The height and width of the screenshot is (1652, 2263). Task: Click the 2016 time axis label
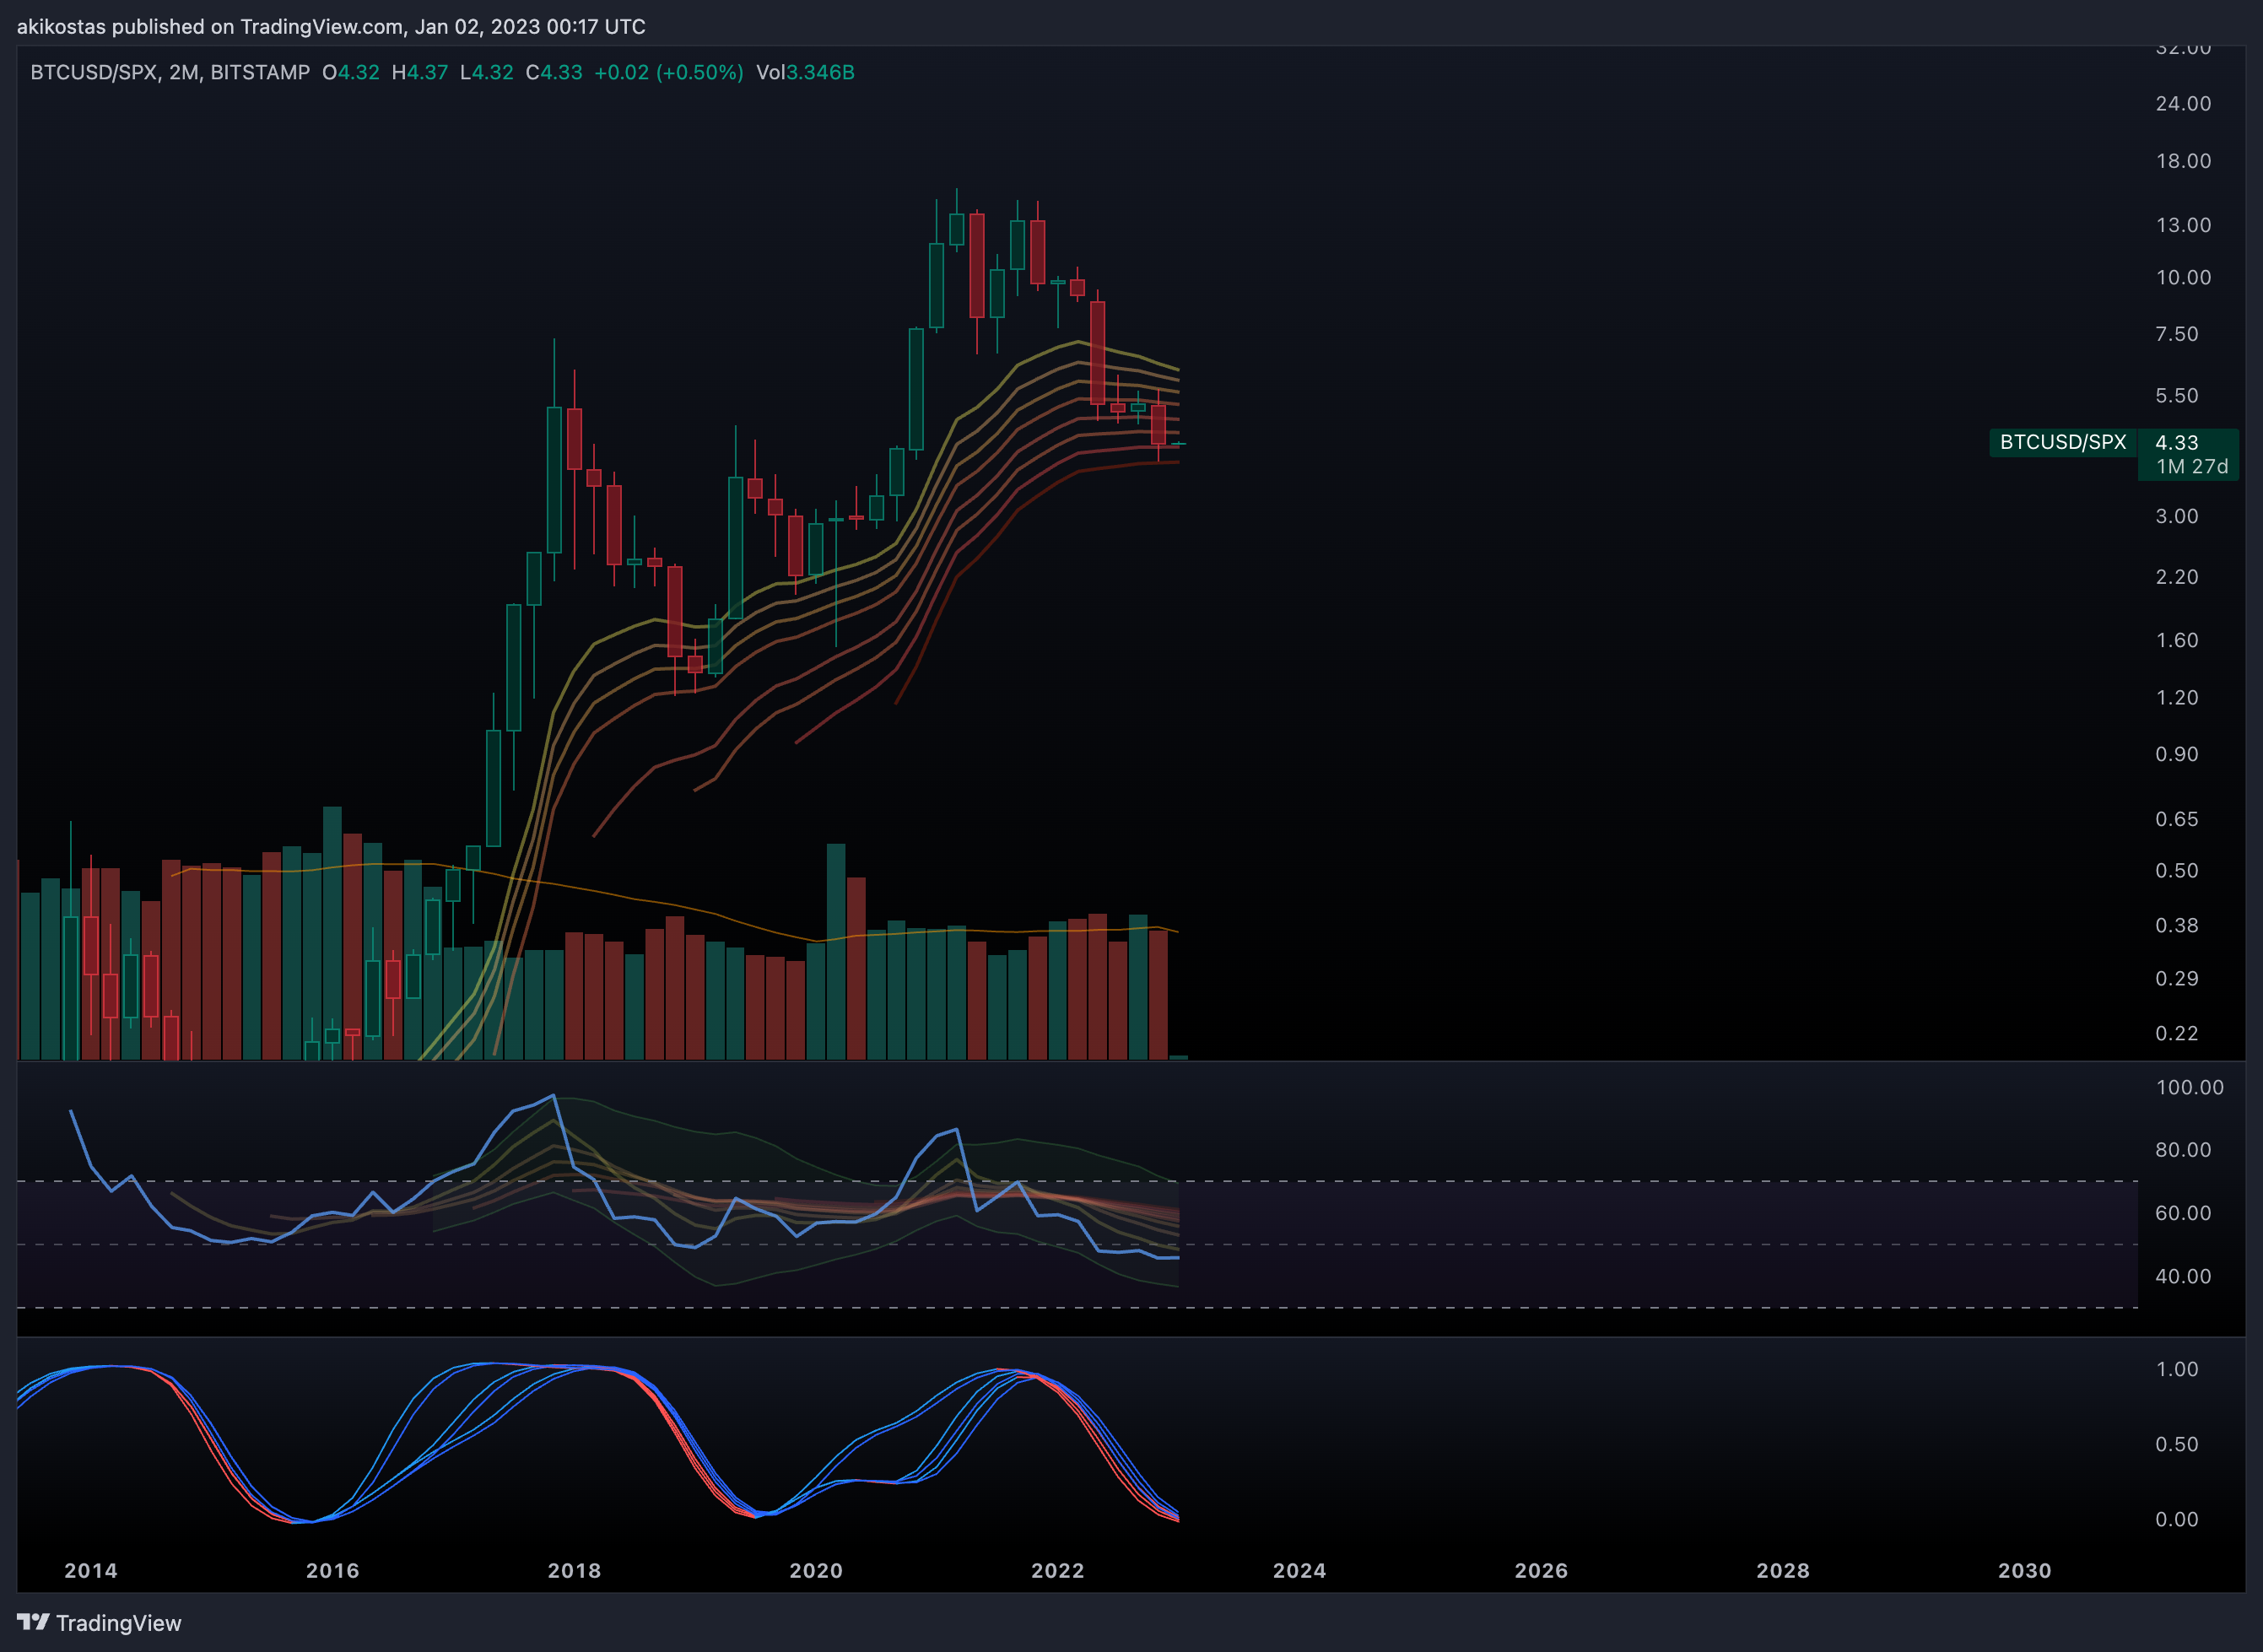coord(333,1570)
